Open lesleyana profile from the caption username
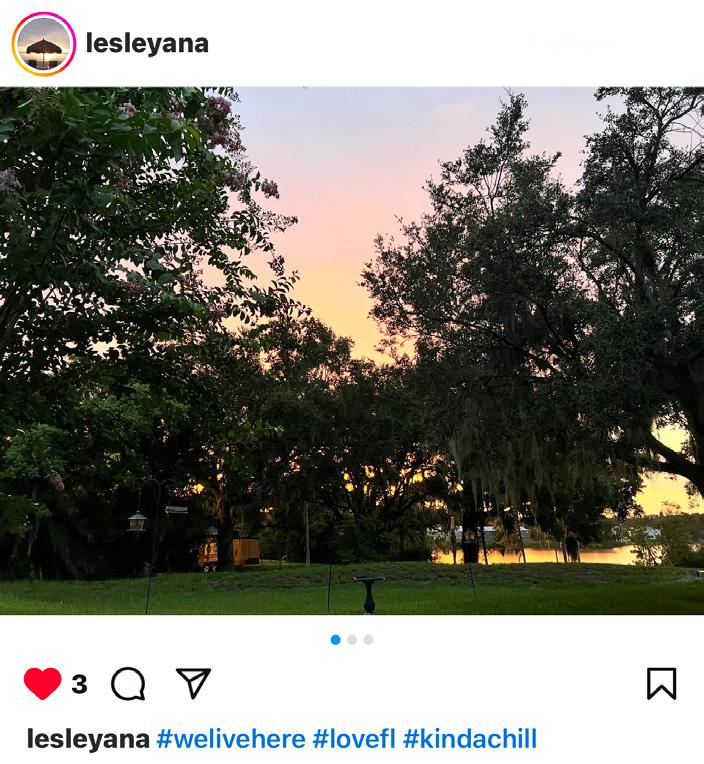The width and height of the screenshot is (704, 764). 88,739
